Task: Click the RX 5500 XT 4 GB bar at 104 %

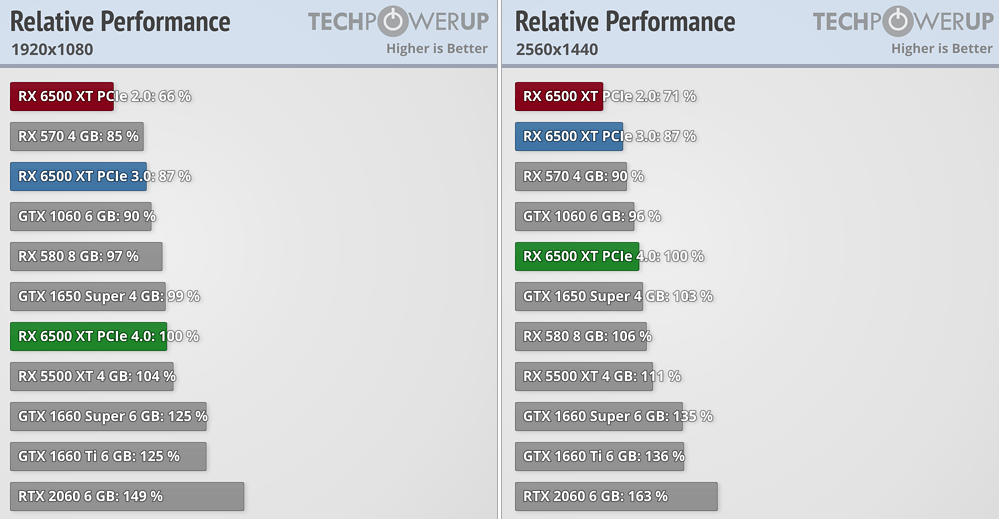Action: coord(92,376)
